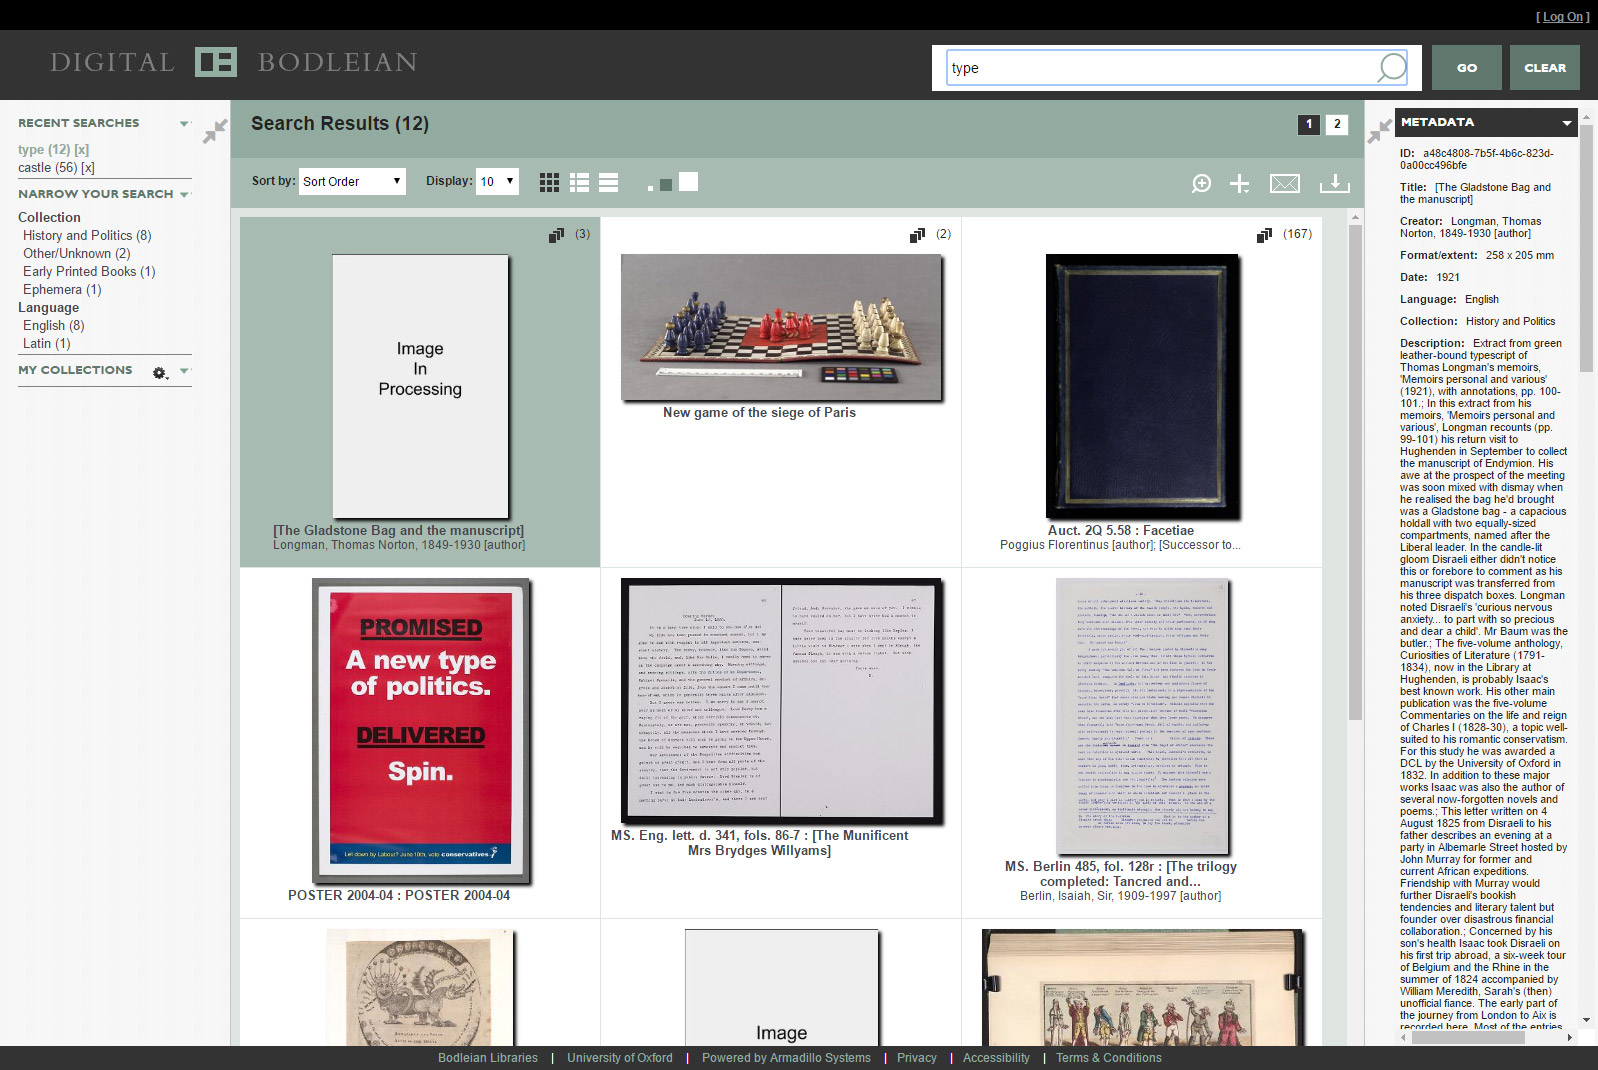Image resolution: width=1598 pixels, height=1070 pixels.
Task: Open MS. Eng. lett. d. 341 thumbnail
Action: click(781, 702)
